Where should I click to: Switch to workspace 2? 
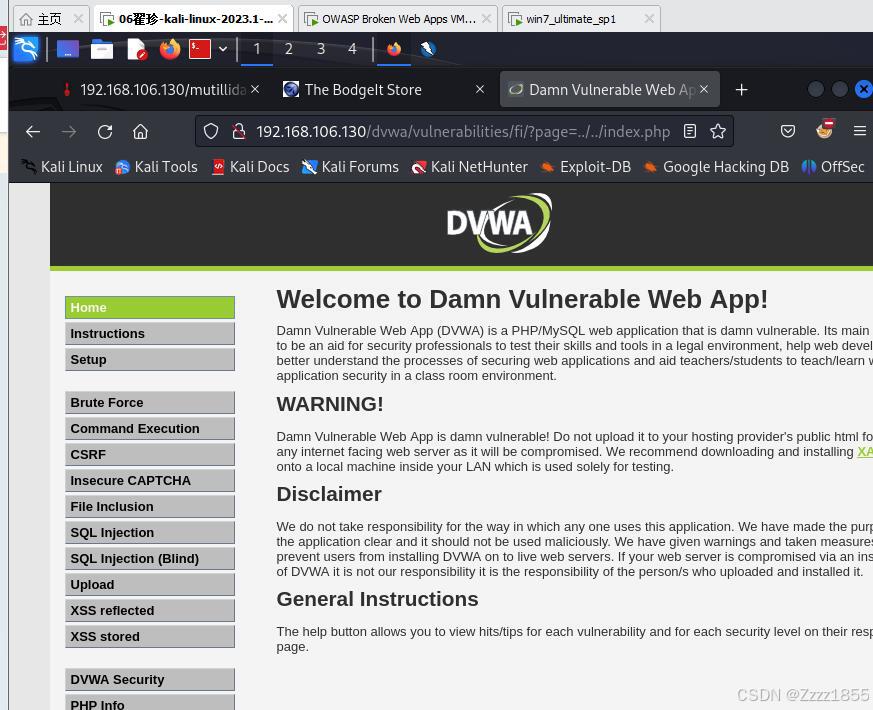click(288, 49)
